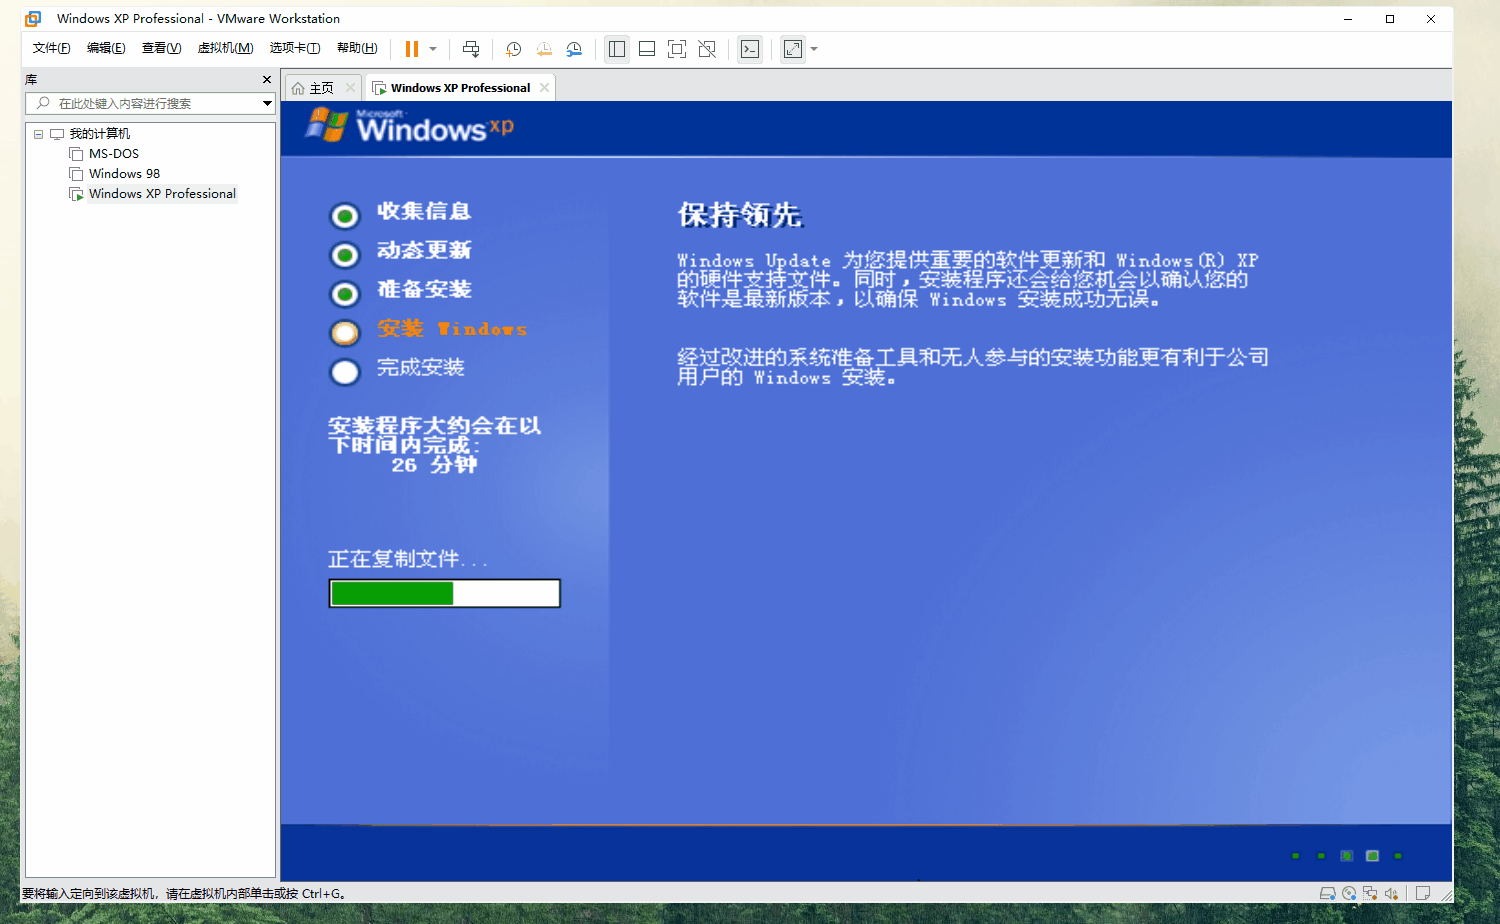The image size is (1500, 924).
Task: Open the power options dropdown beside pause
Action: pyautogui.click(x=433, y=49)
